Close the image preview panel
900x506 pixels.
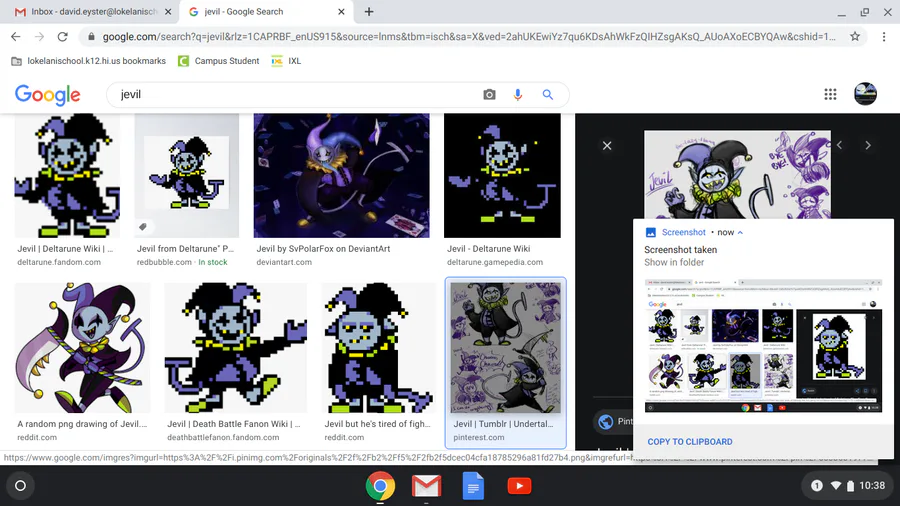coord(607,146)
